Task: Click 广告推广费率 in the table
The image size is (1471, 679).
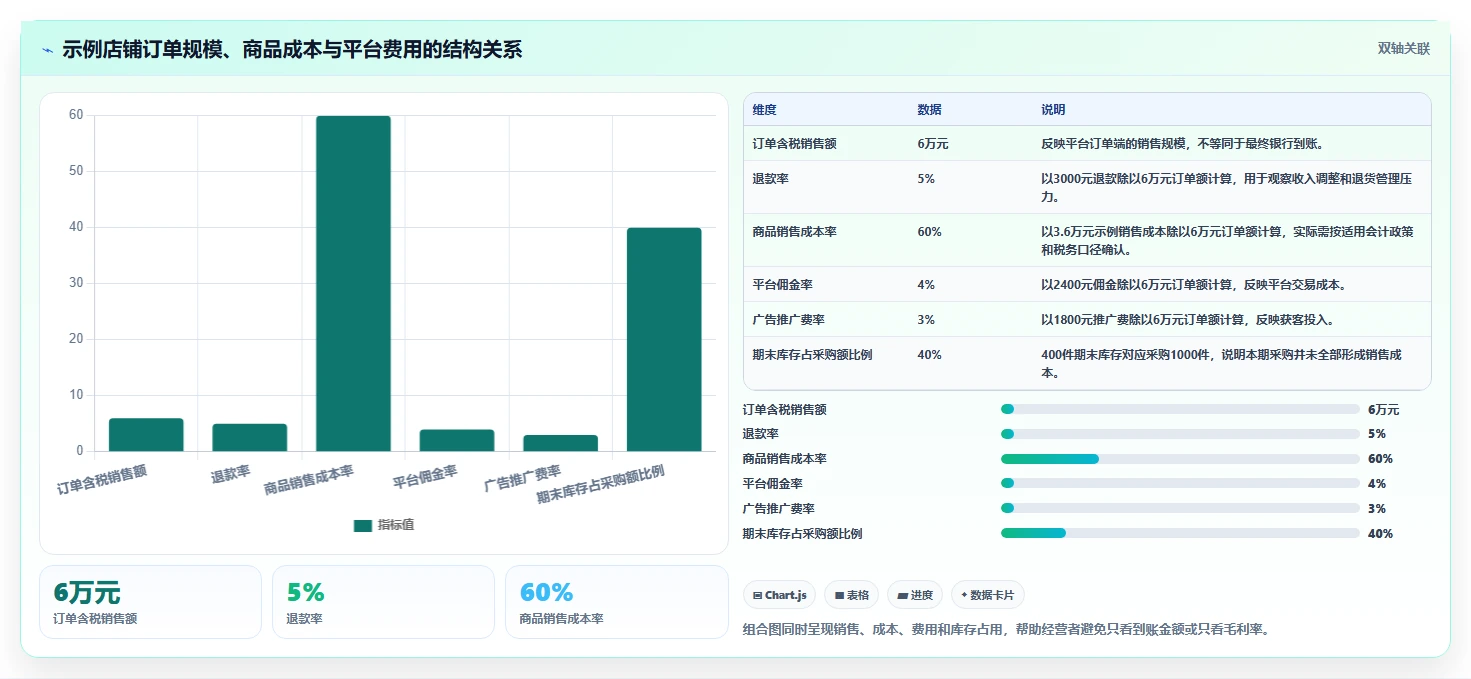Action: point(789,320)
